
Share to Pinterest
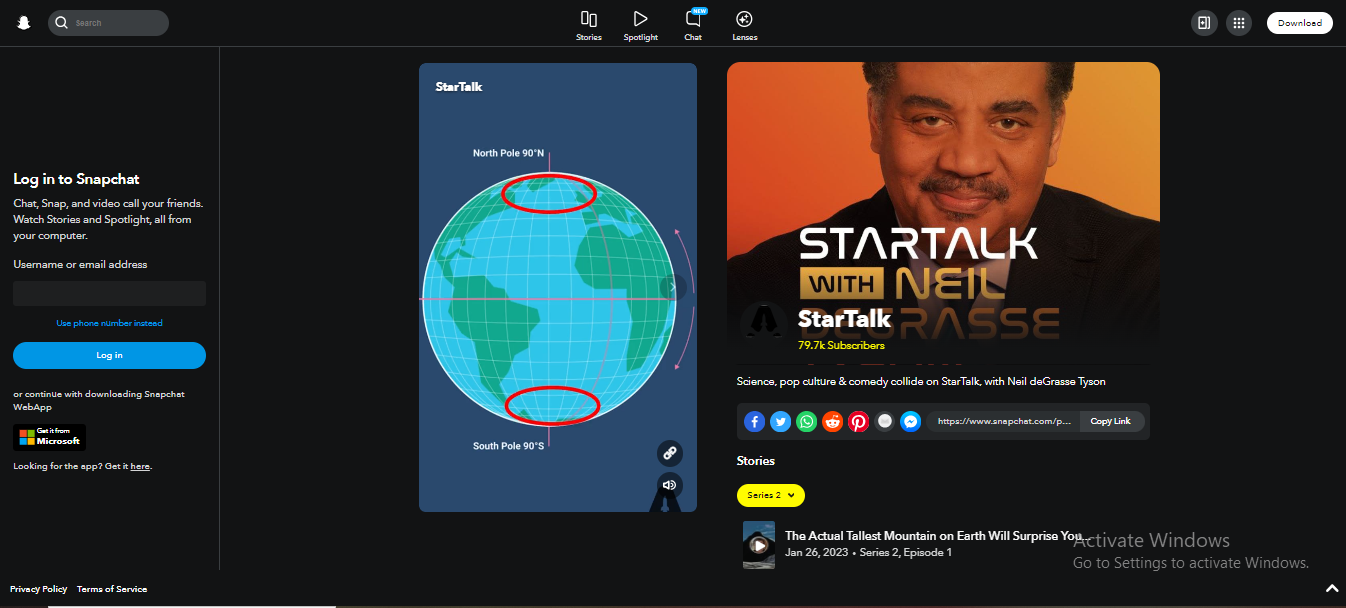[x=859, y=422]
